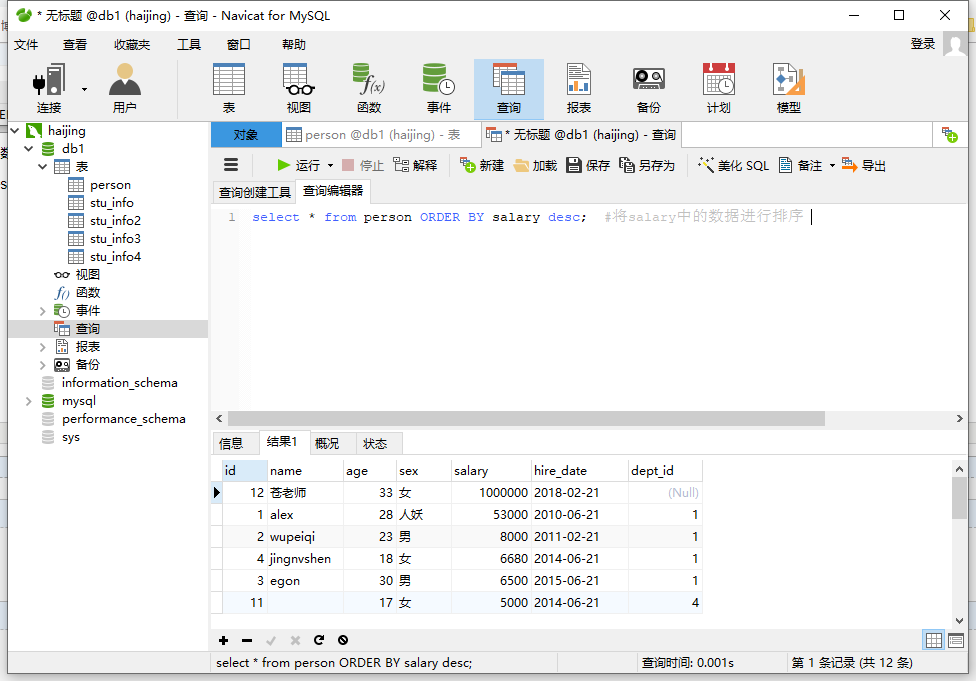
Task: Add a record with the plus icon
Action: (x=223, y=640)
